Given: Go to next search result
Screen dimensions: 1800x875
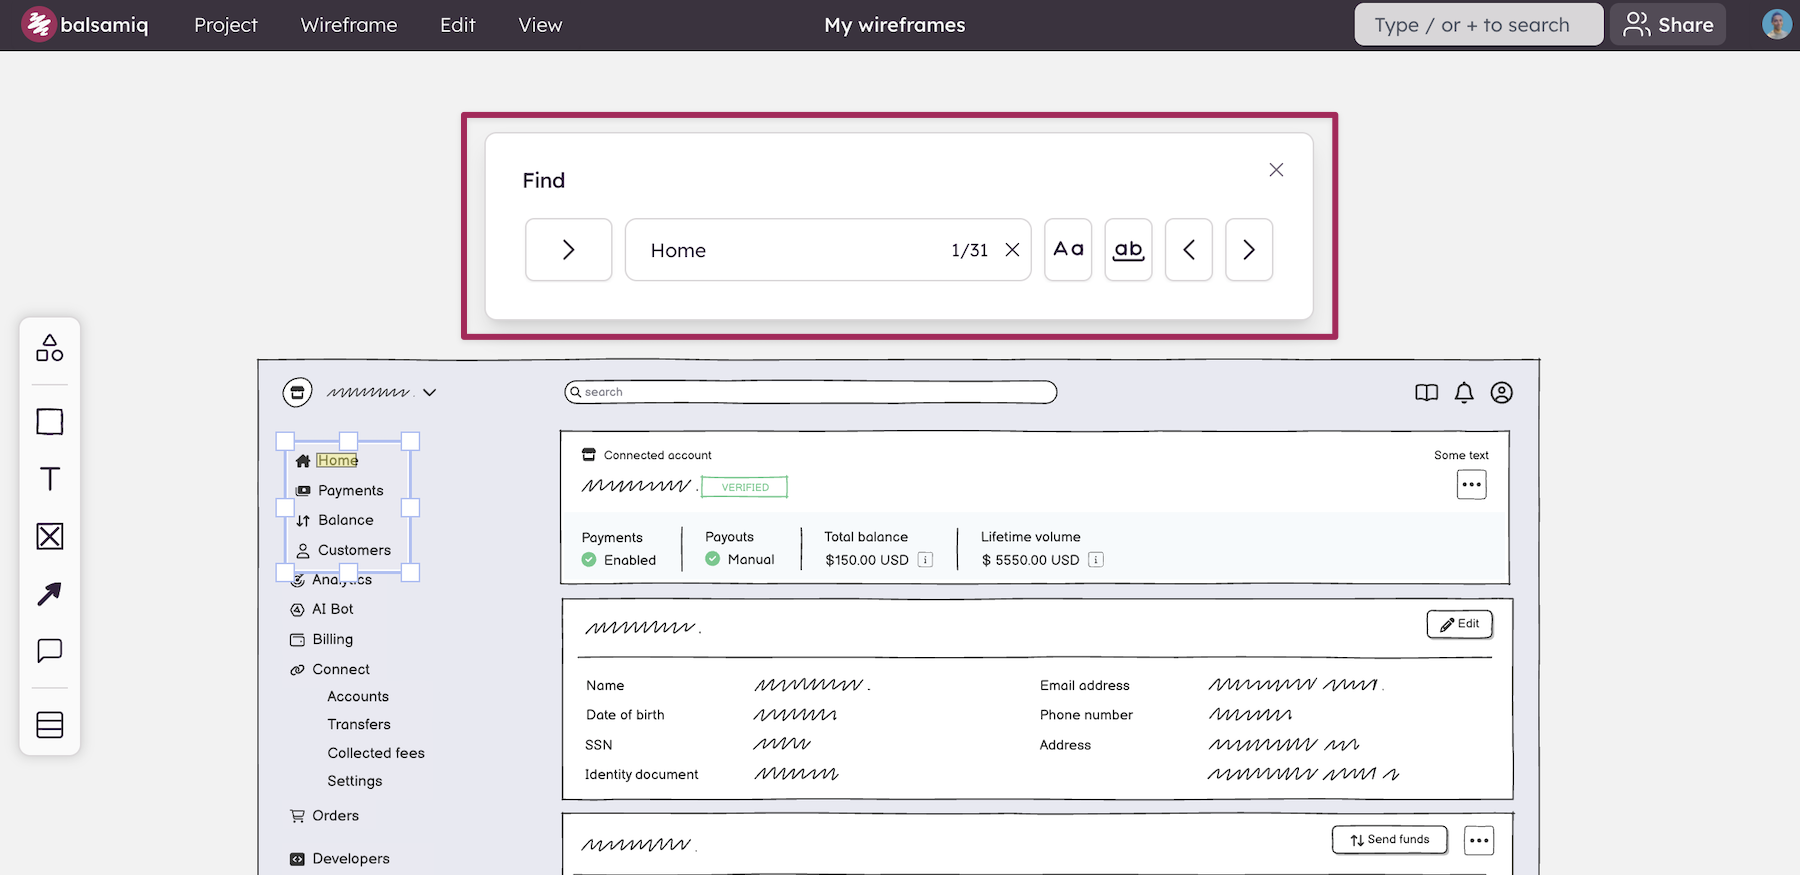Looking at the screenshot, I should coord(1249,250).
